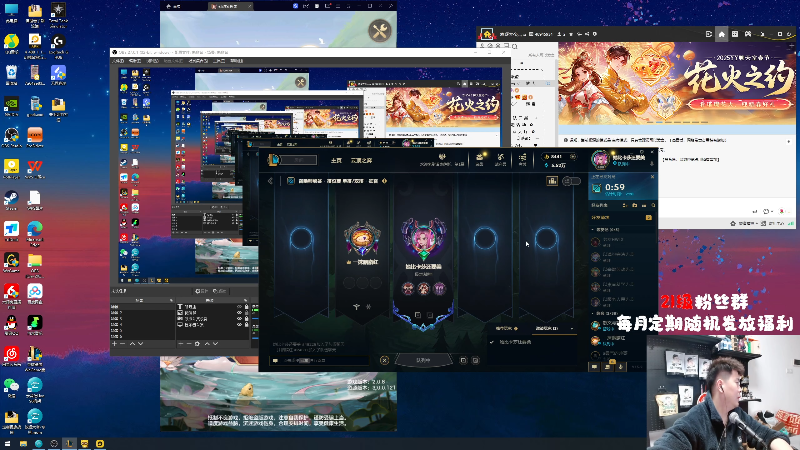Open League client home tab
This screenshot has width=800, height=450.
click(336, 161)
